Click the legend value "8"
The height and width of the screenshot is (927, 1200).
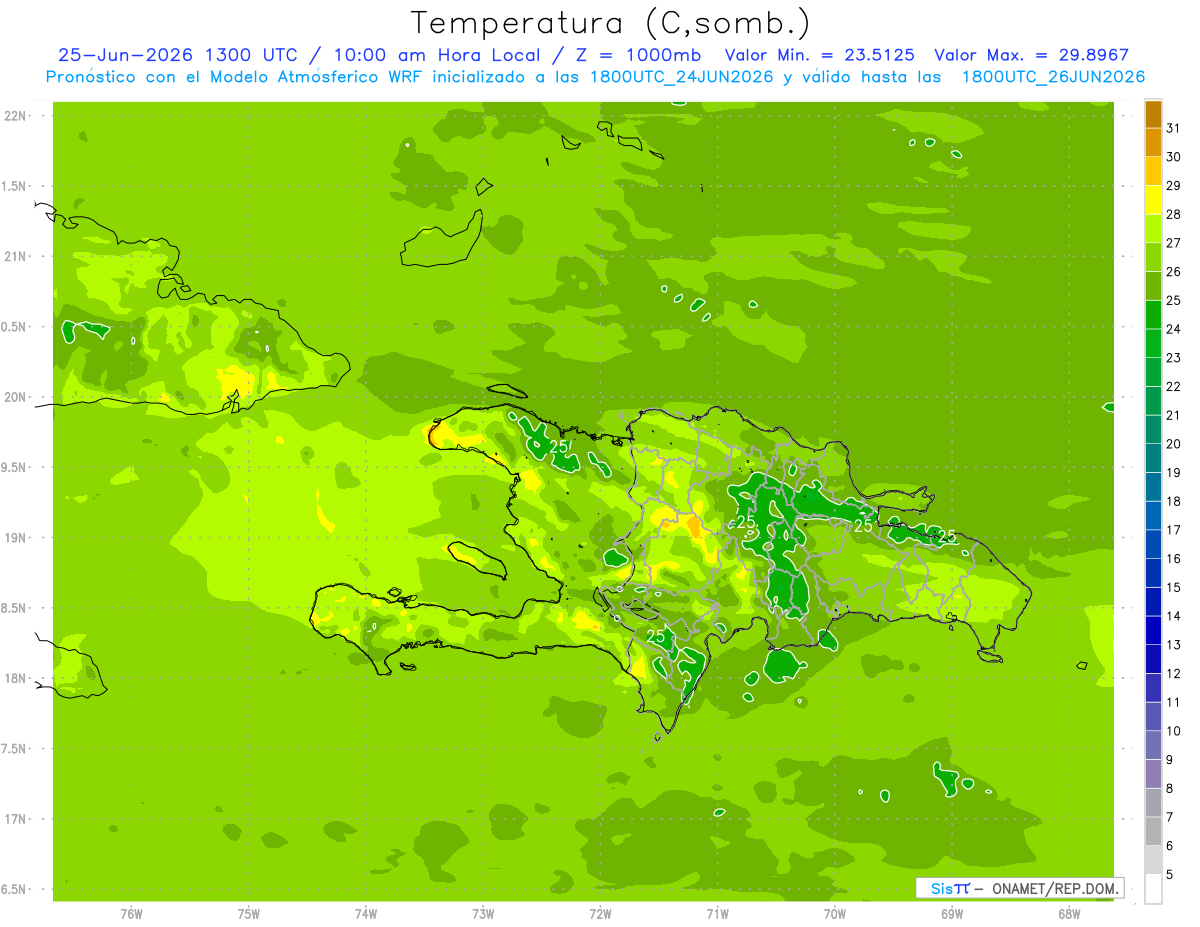click(x=1170, y=788)
